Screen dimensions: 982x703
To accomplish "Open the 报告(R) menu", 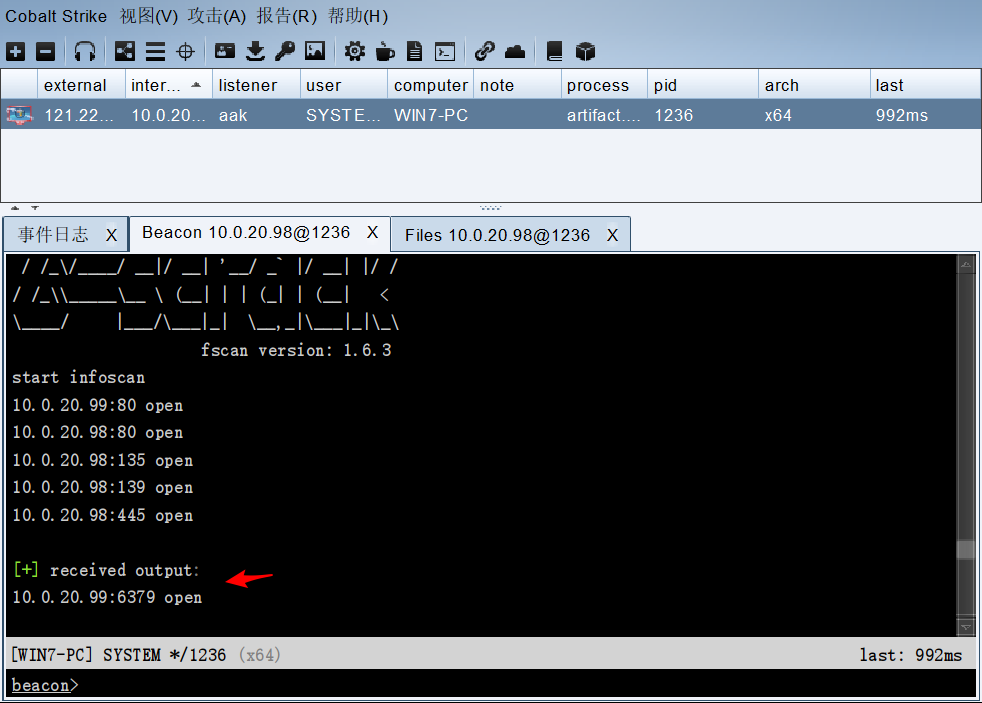I will 287,16.
